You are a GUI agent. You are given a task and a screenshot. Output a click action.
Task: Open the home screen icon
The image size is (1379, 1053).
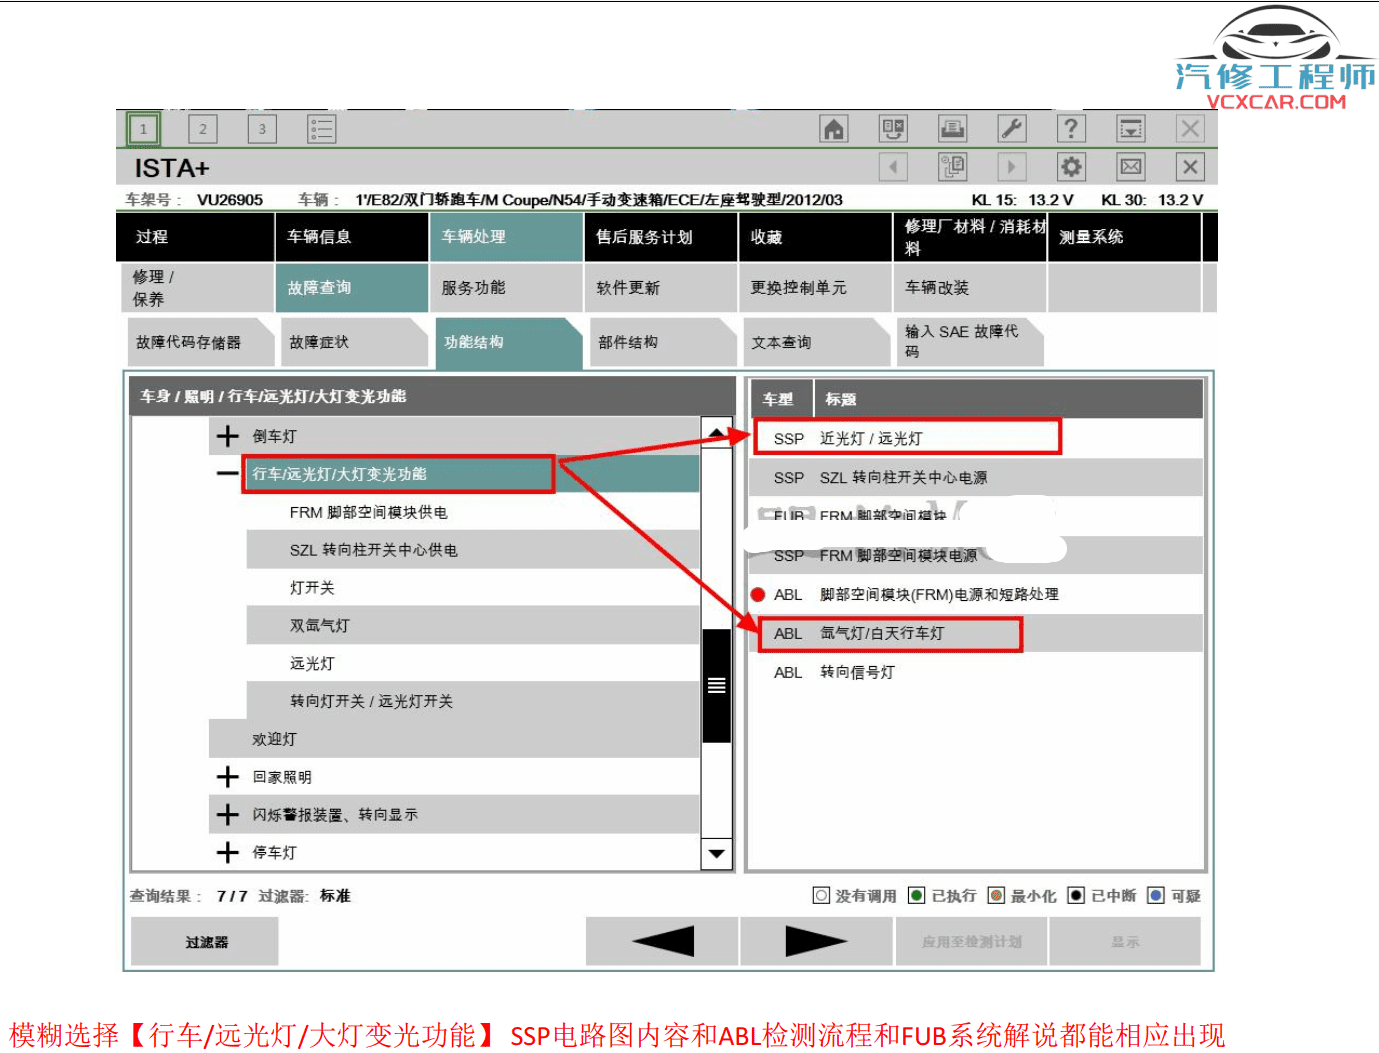coord(834,128)
